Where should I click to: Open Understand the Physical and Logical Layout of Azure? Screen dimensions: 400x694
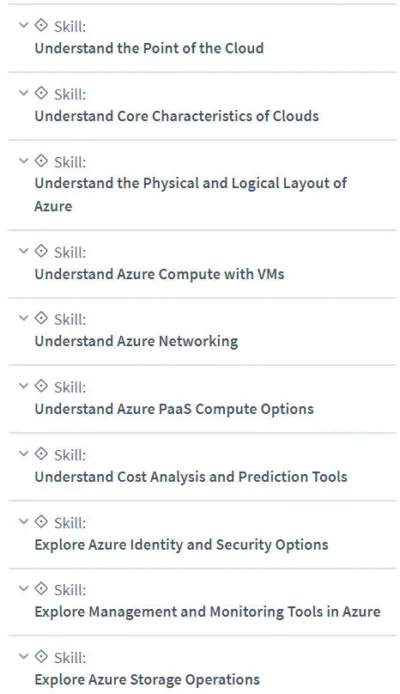pos(191,194)
